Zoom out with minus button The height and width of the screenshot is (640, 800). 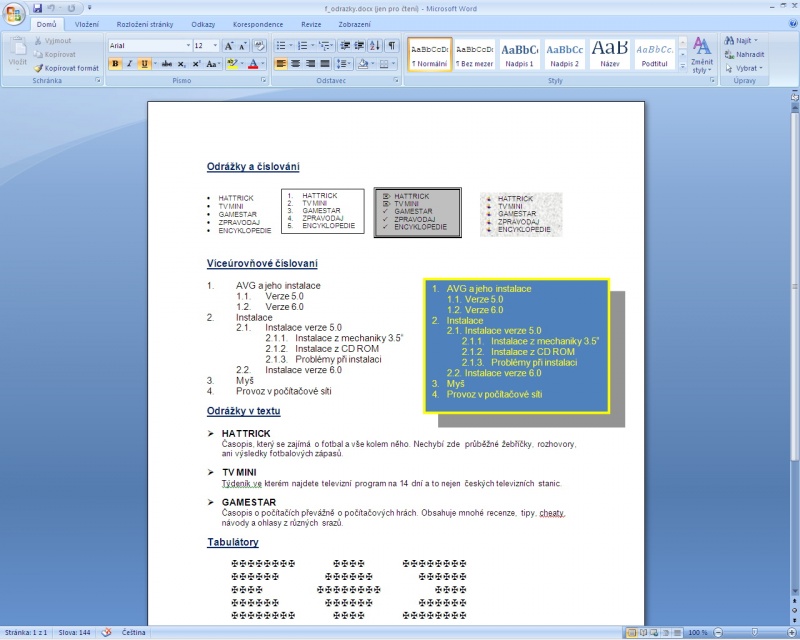pos(718,633)
